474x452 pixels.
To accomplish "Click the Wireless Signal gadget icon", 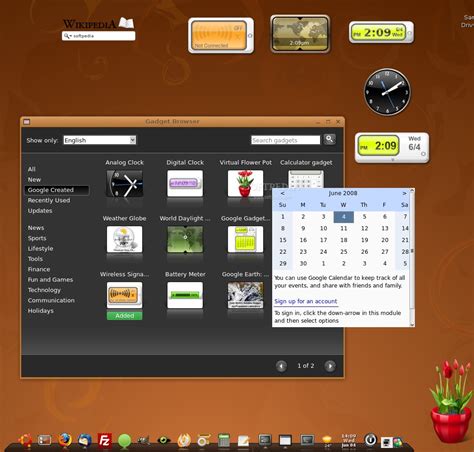I will coord(124,295).
